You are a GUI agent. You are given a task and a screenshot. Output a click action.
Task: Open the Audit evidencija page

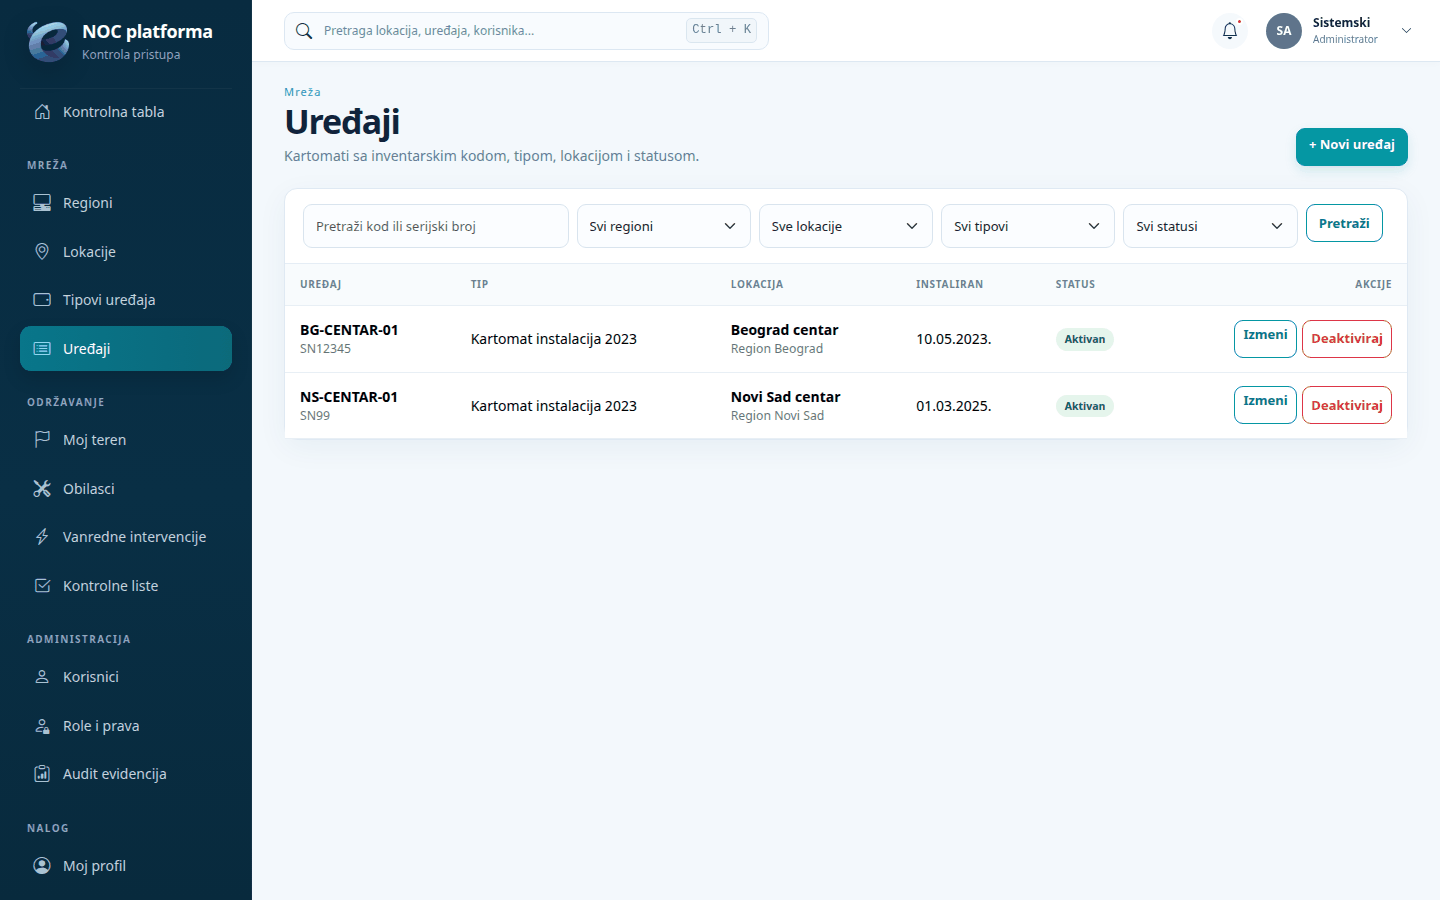pyautogui.click(x=126, y=774)
